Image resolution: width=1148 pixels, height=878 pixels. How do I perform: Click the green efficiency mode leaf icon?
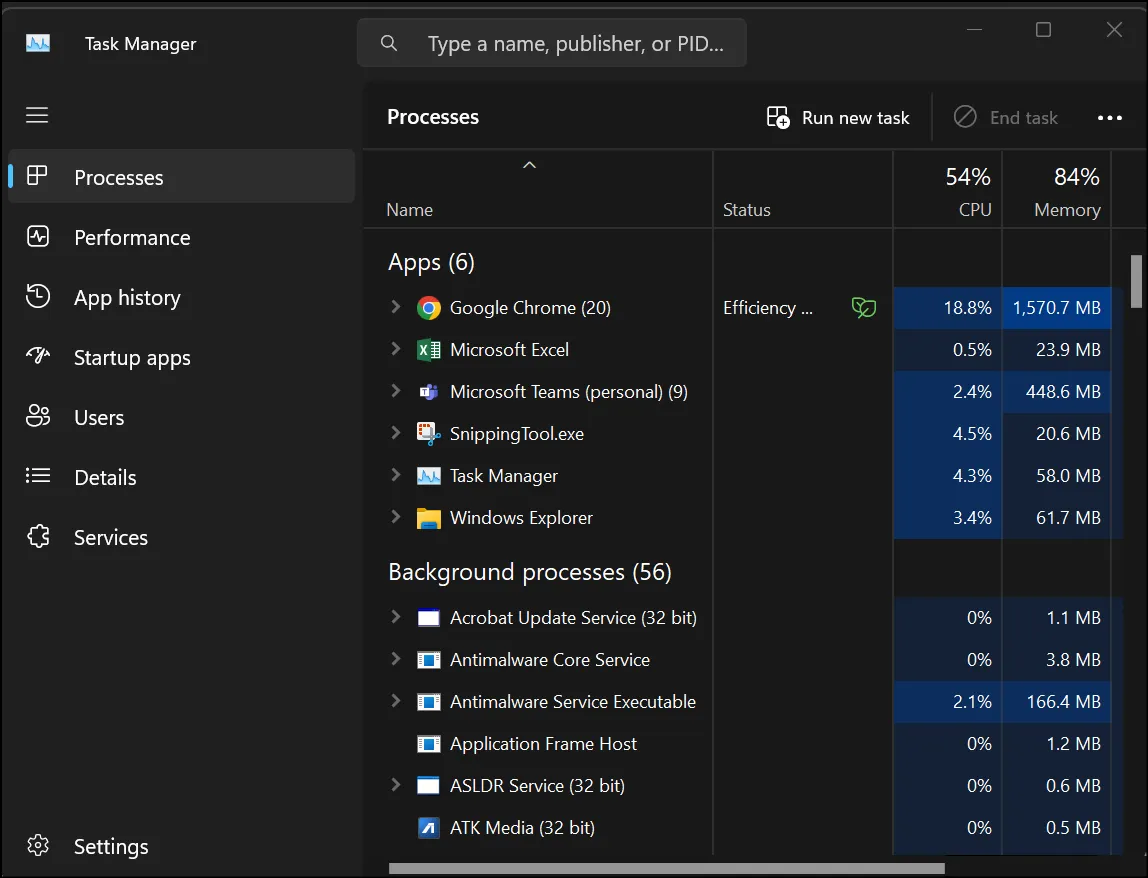point(864,308)
